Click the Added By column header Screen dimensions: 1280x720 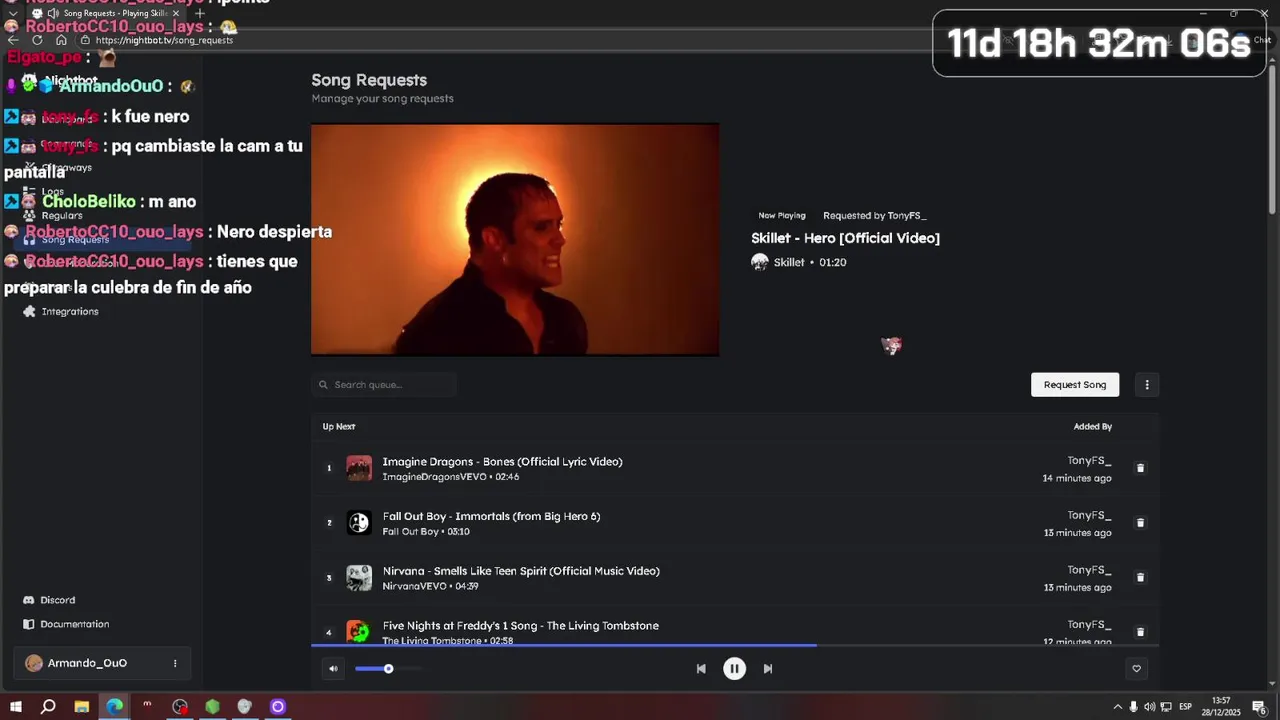point(1093,427)
